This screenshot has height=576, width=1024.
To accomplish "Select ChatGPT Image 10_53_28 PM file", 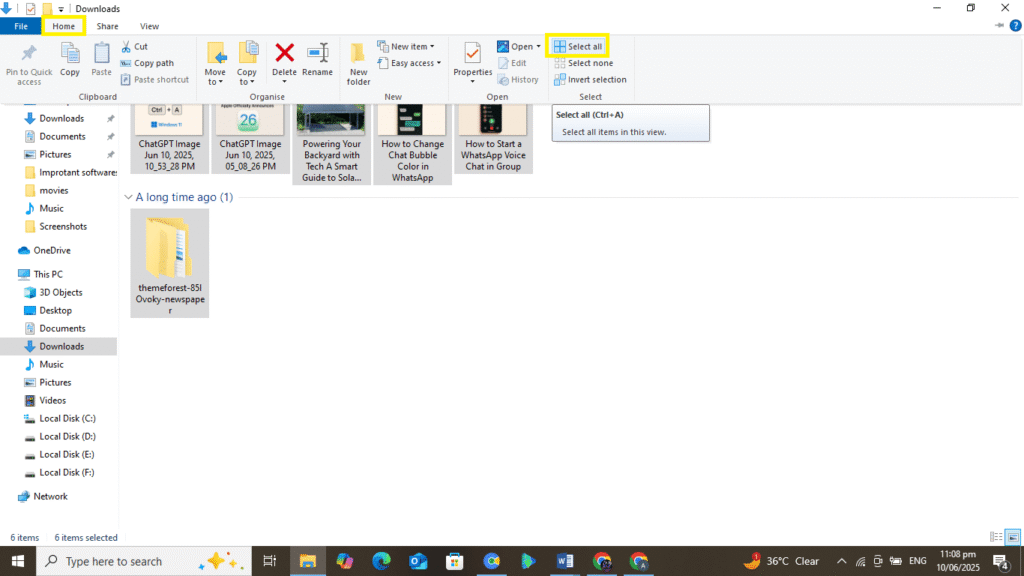I will (170, 138).
